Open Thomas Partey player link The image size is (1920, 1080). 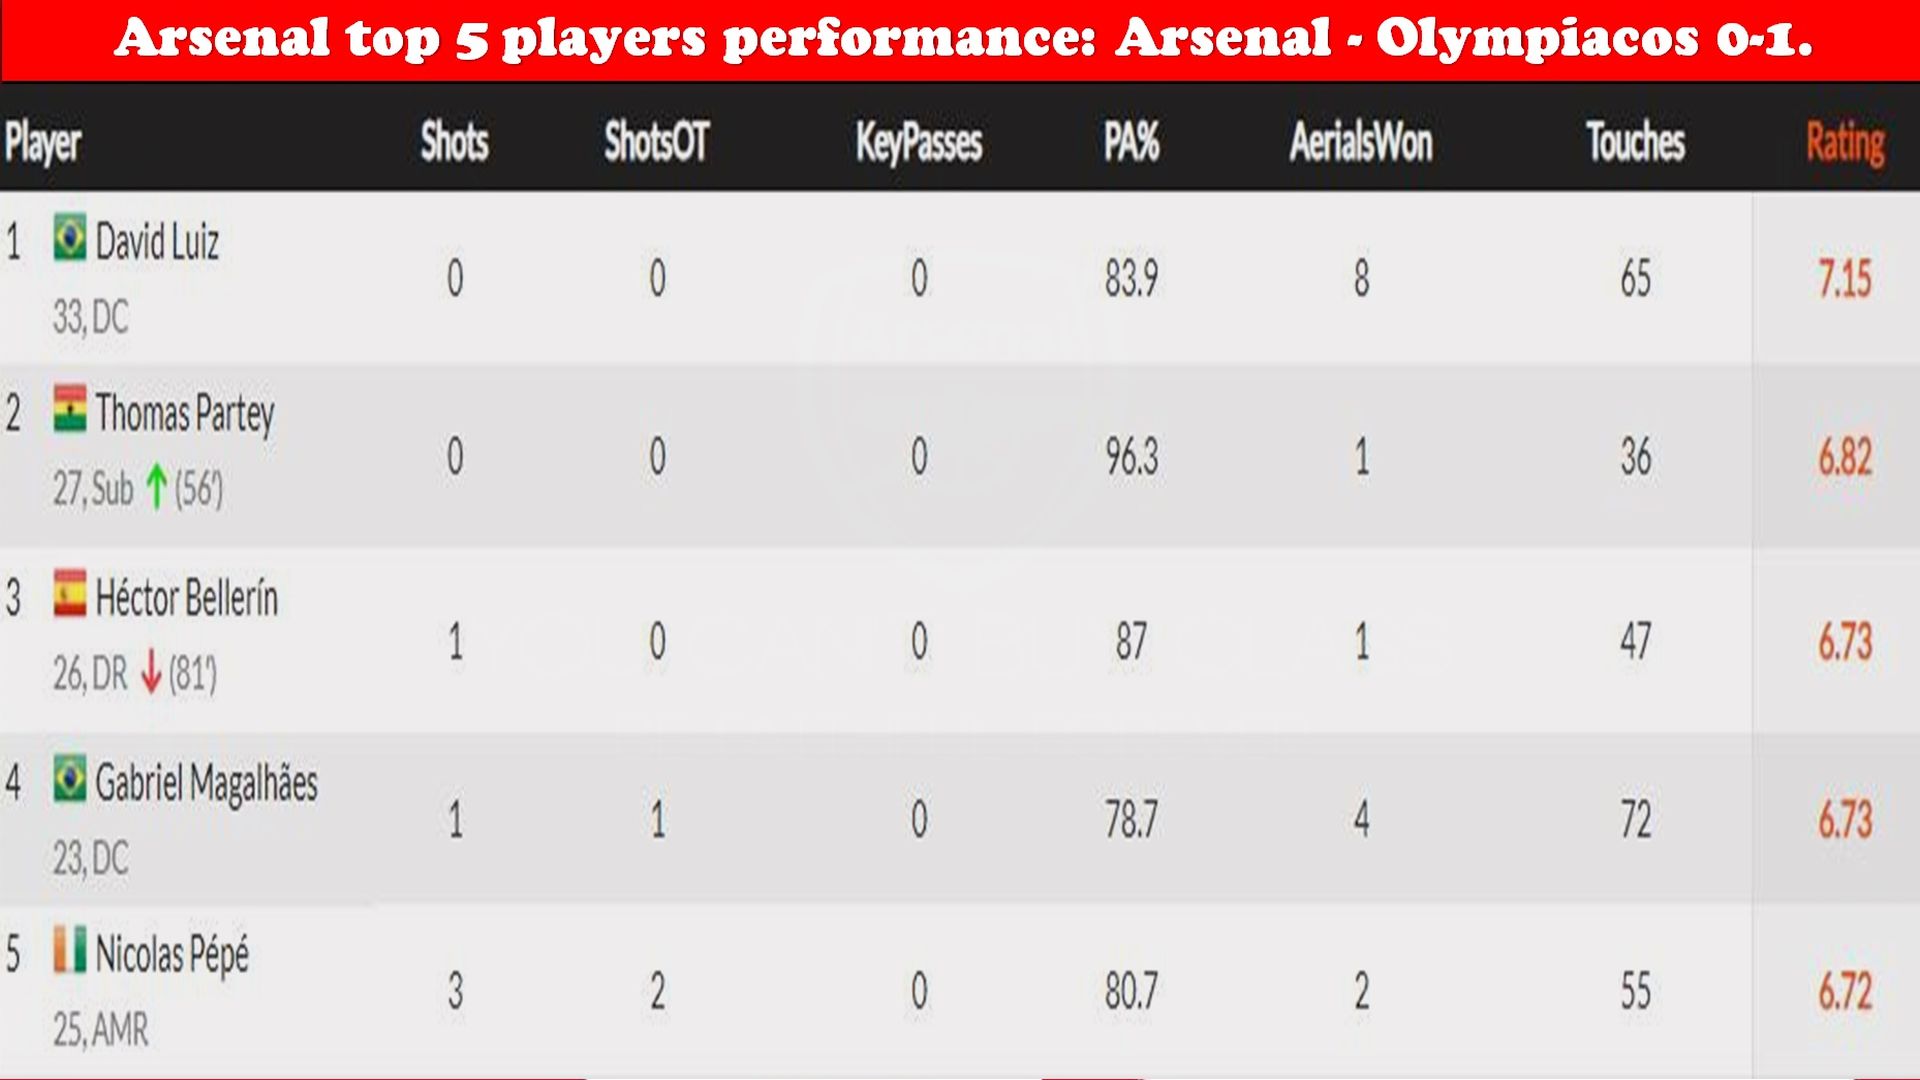185,414
